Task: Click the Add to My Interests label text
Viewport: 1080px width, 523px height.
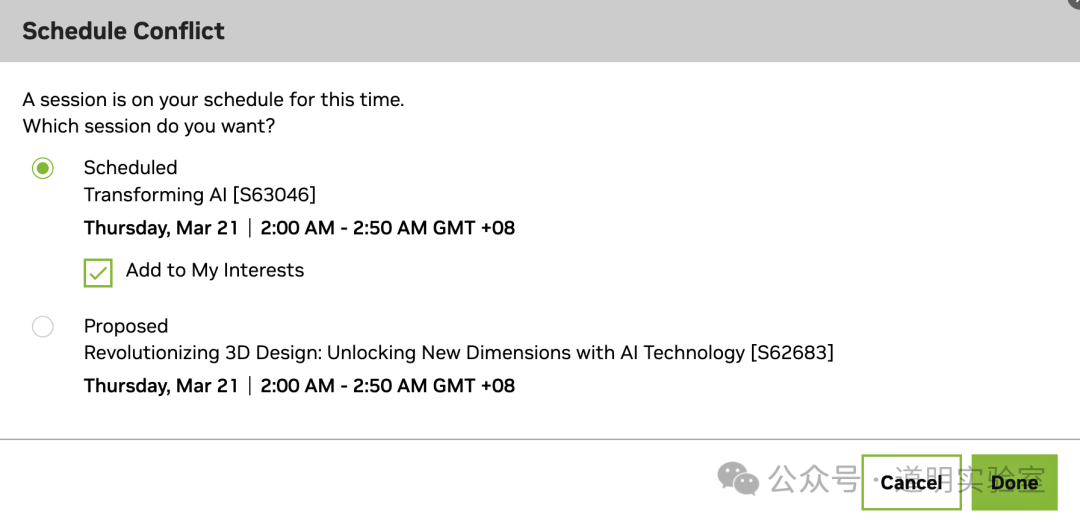Action: tap(215, 270)
